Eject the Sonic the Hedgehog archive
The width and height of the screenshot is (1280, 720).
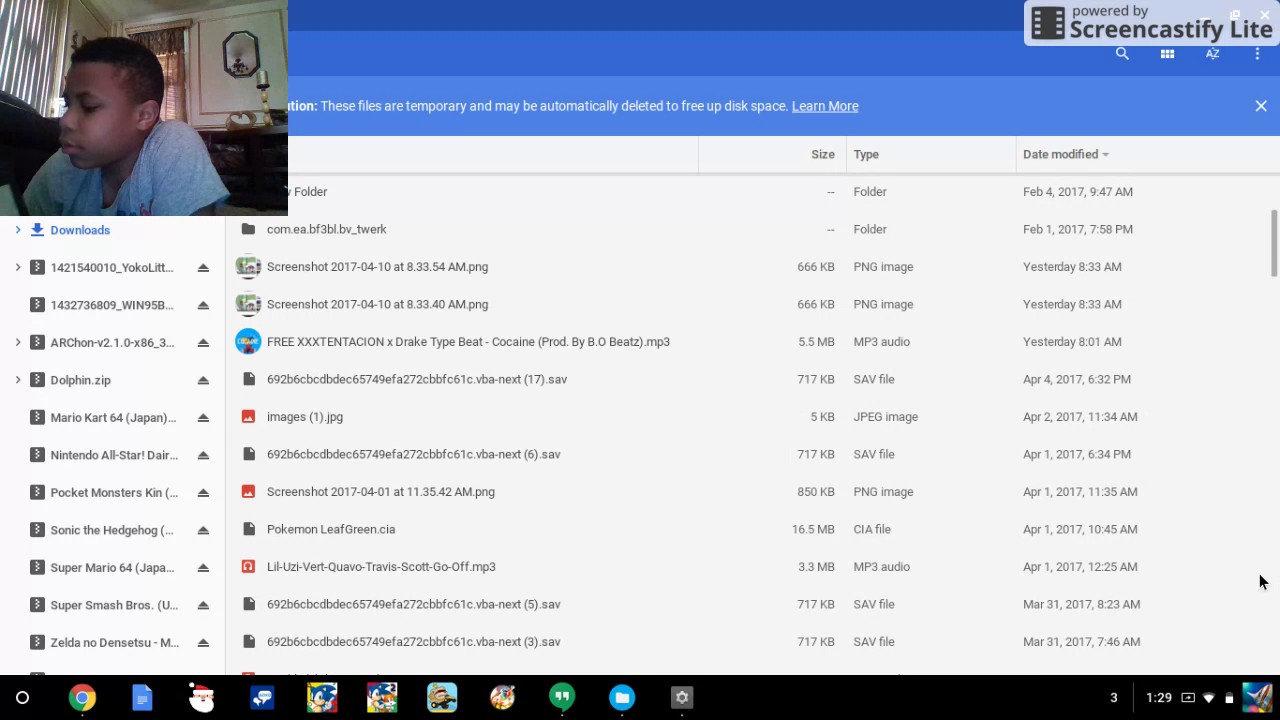(x=203, y=530)
